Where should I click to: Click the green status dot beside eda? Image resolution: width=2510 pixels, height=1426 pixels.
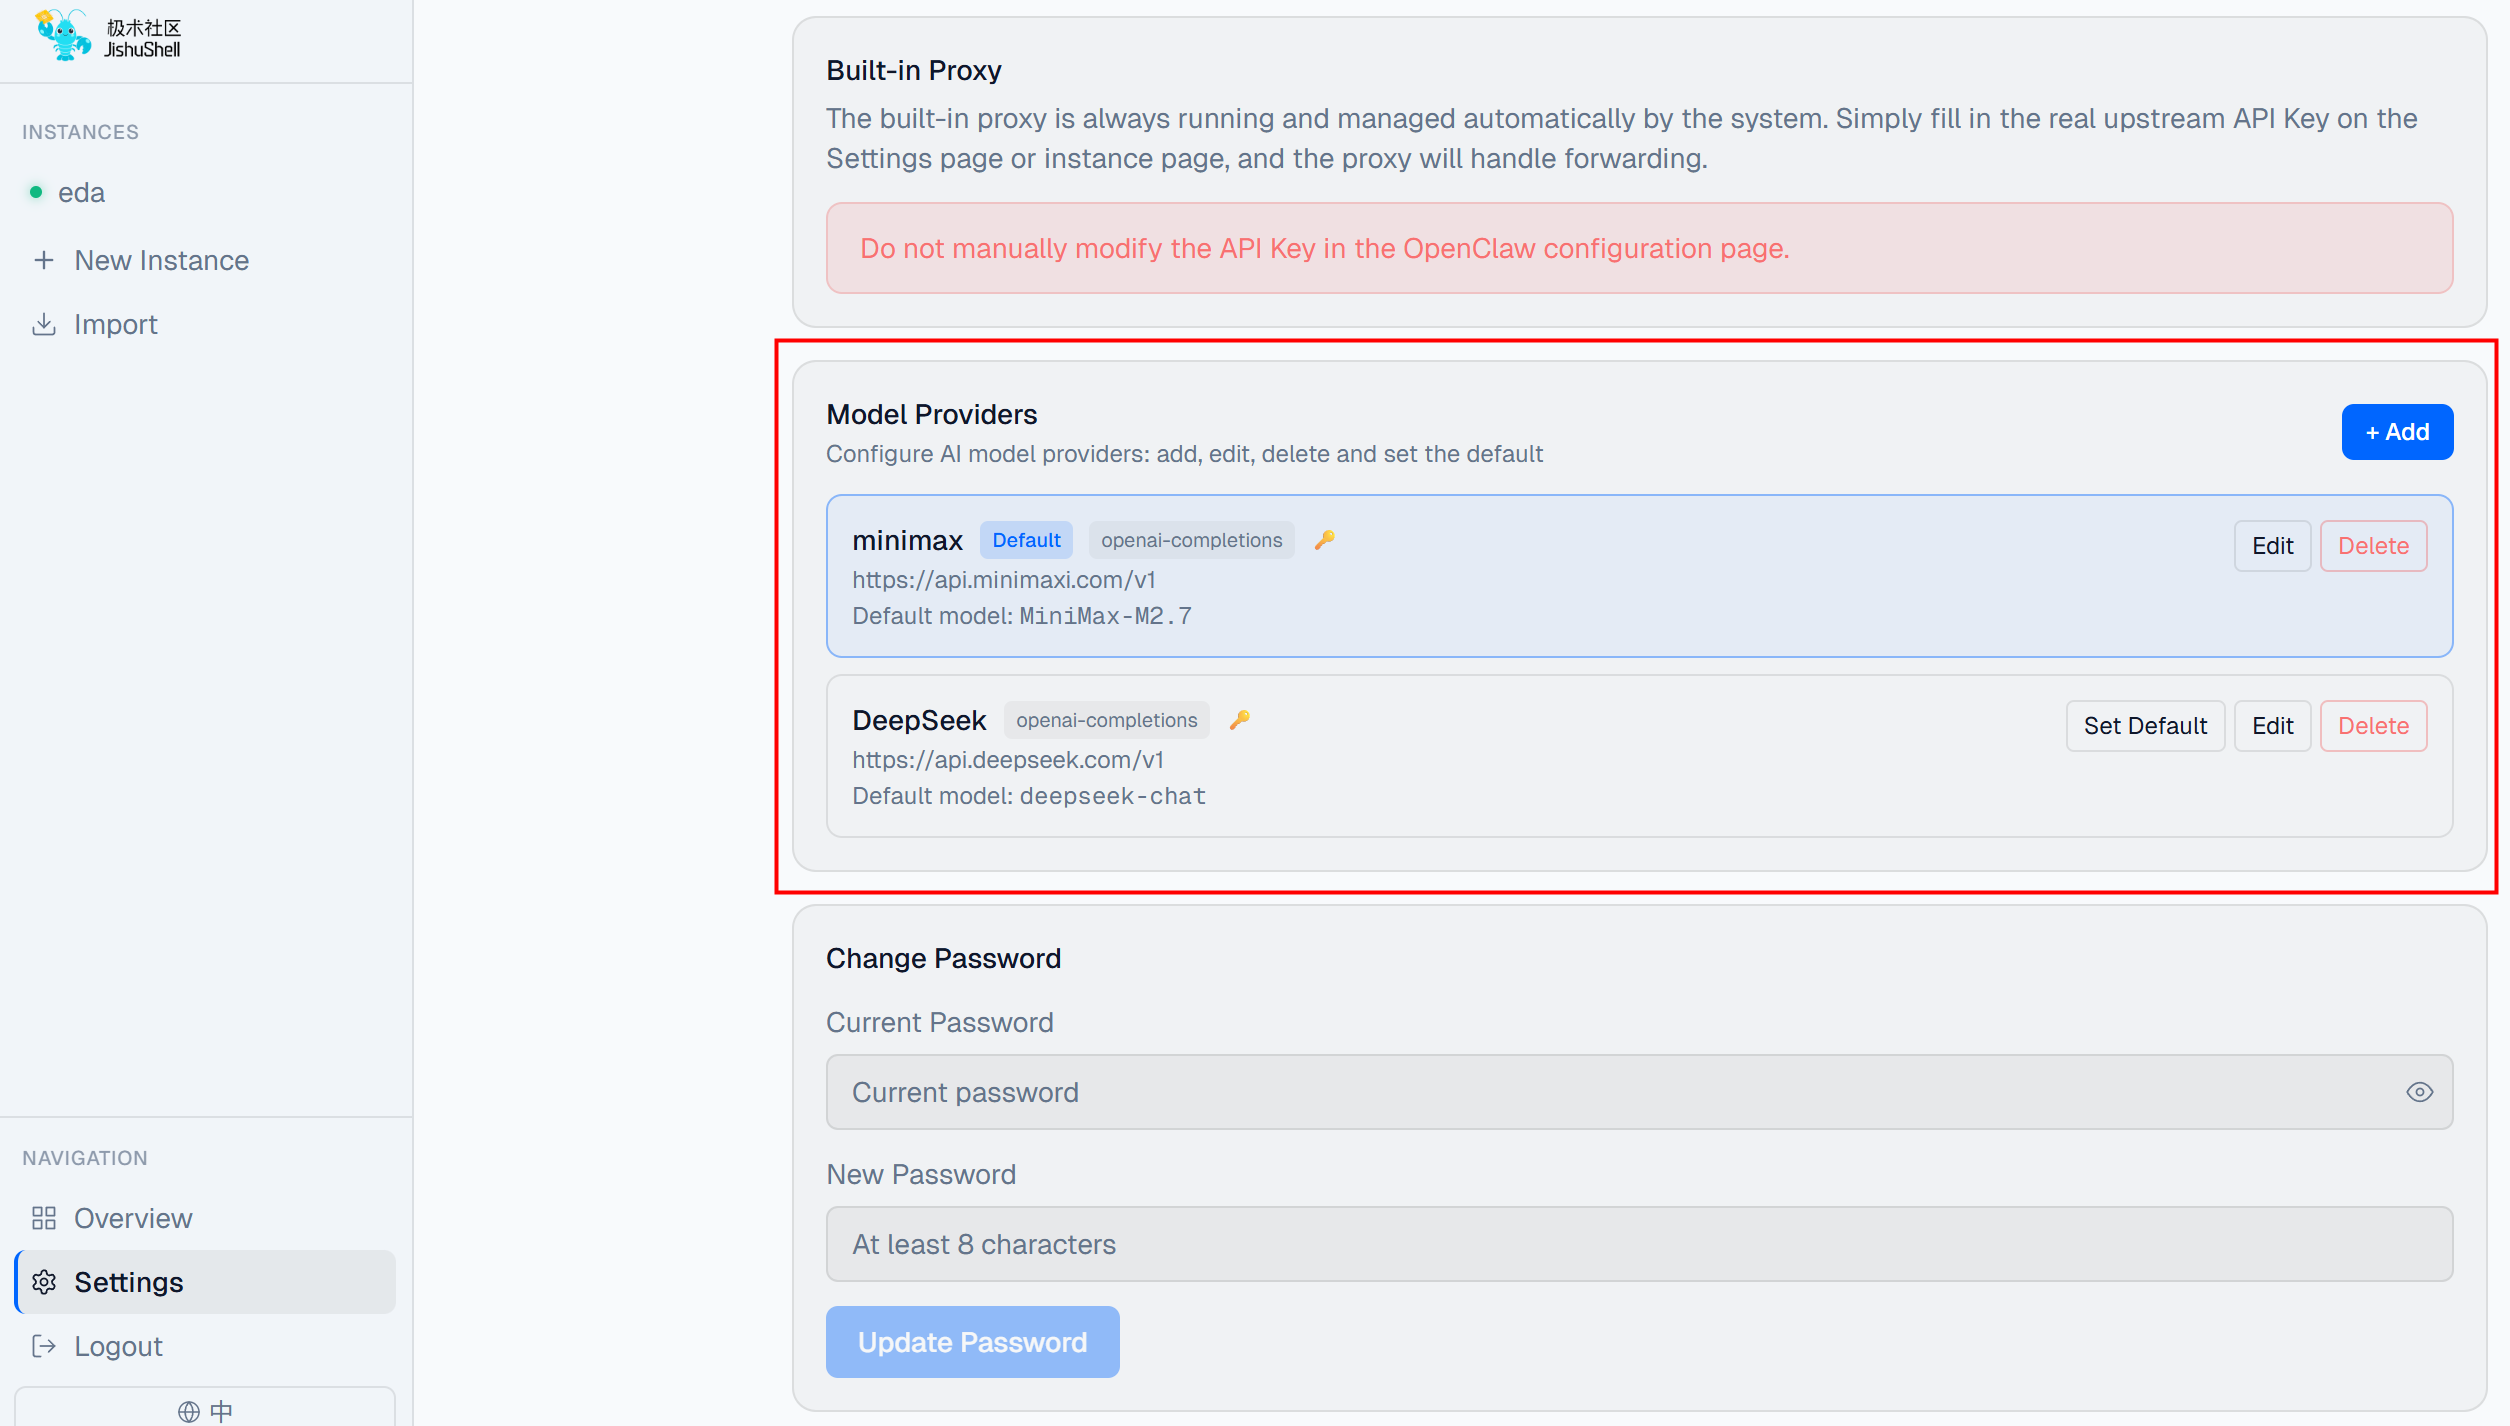pyautogui.click(x=36, y=192)
